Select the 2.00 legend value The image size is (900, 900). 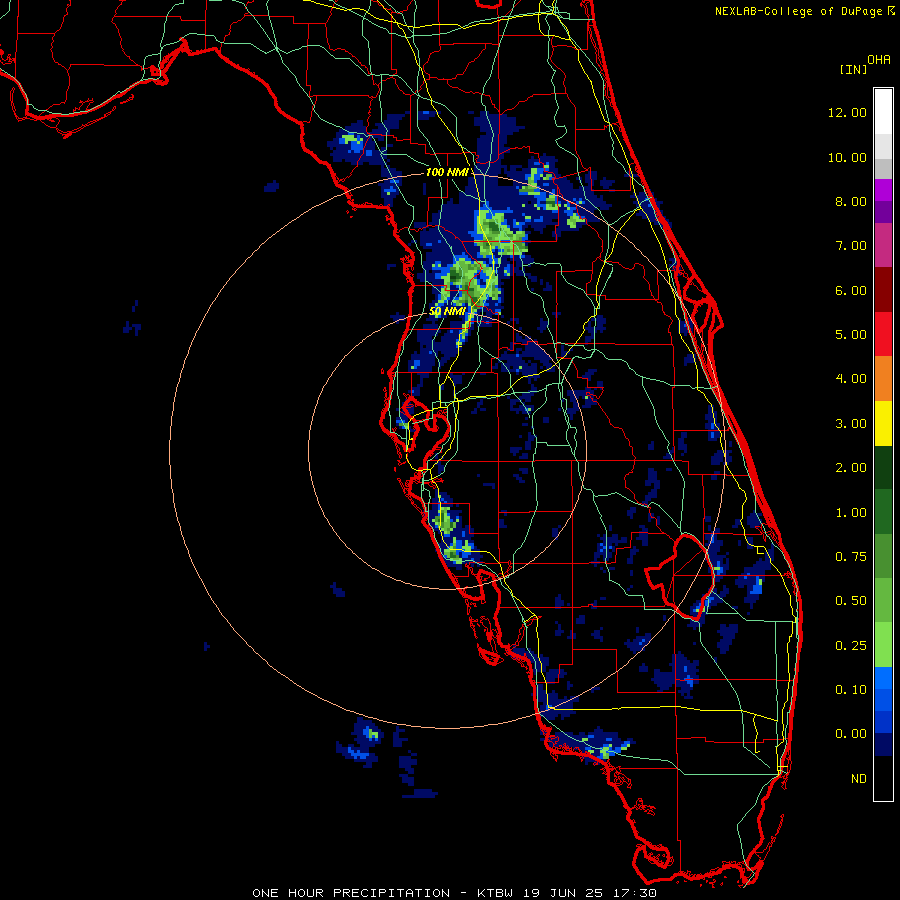pyautogui.click(x=851, y=468)
